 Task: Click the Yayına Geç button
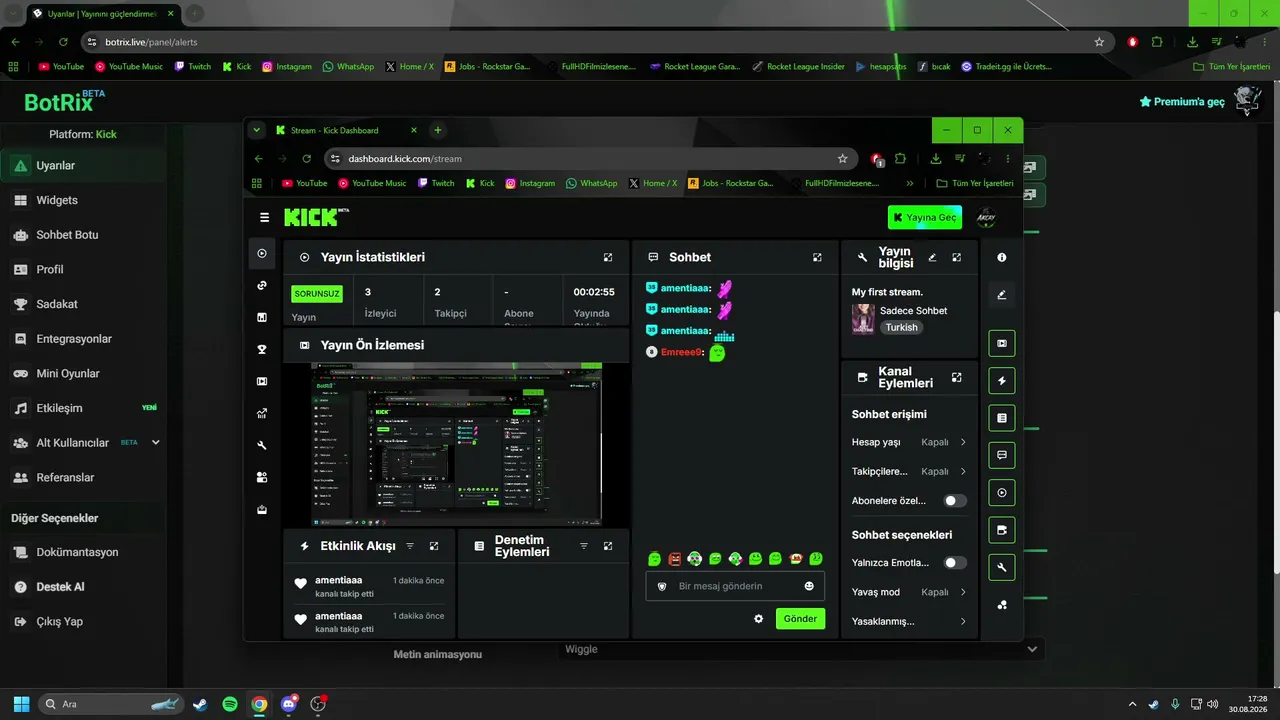click(x=925, y=217)
